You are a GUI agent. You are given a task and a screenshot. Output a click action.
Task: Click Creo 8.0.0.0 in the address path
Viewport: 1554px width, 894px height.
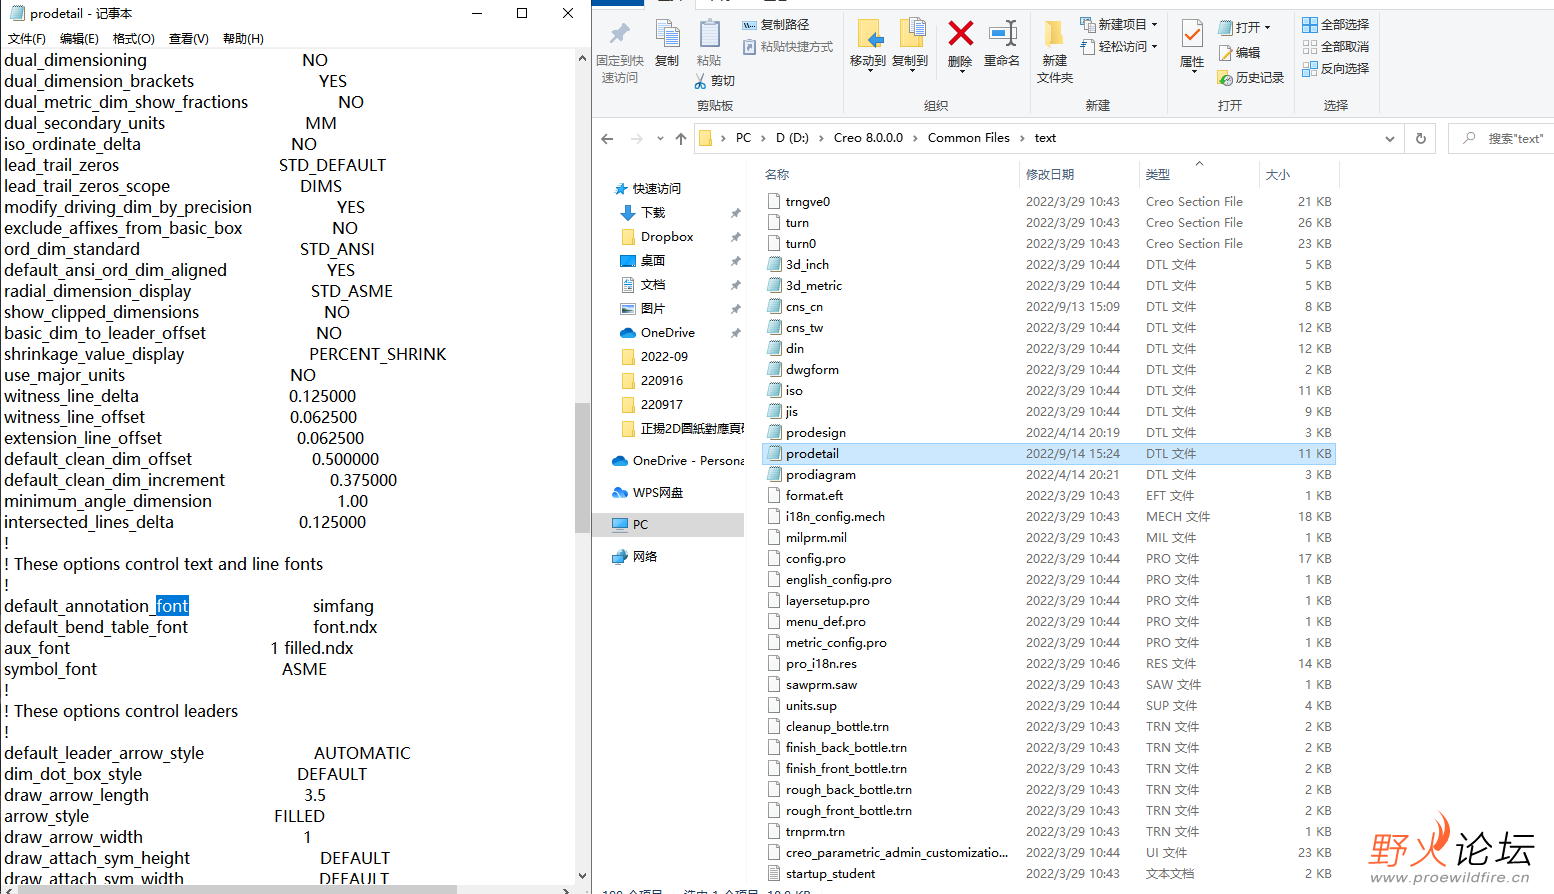click(x=868, y=138)
